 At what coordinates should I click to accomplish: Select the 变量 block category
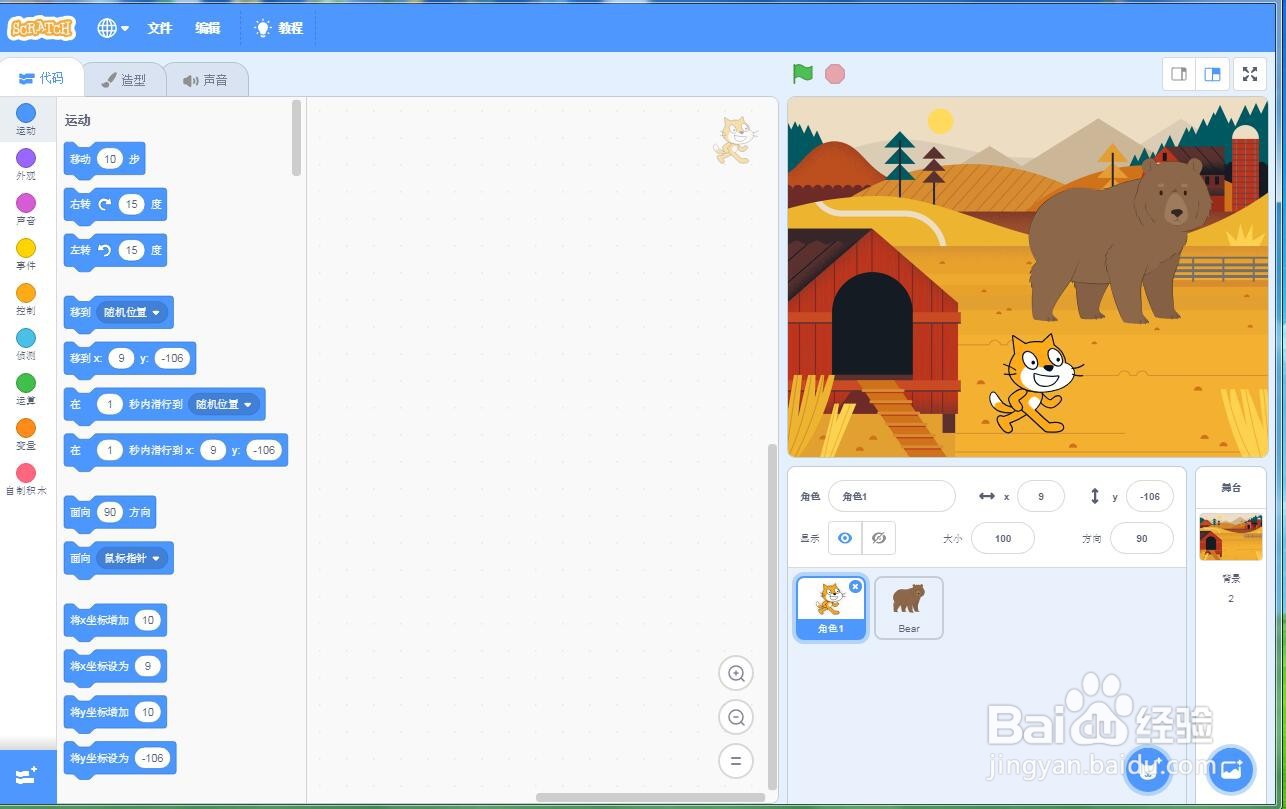[26, 434]
